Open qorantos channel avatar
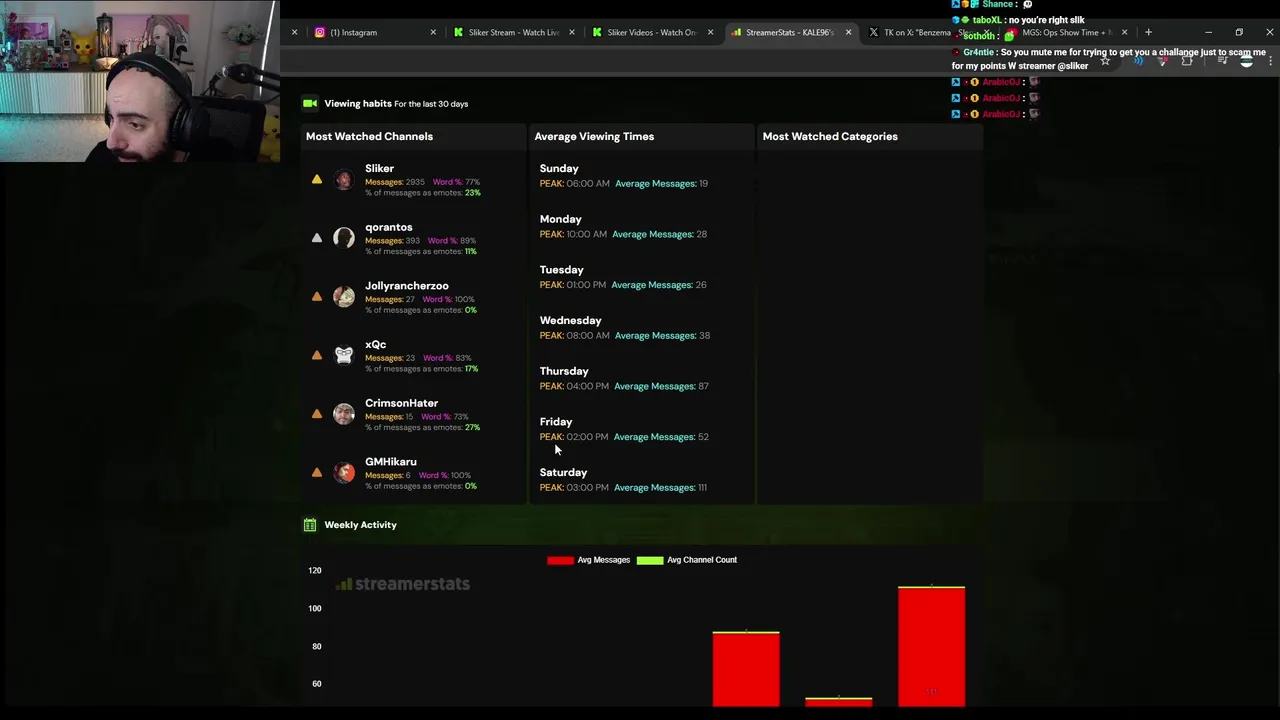The height and width of the screenshot is (720, 1280). 344,238
